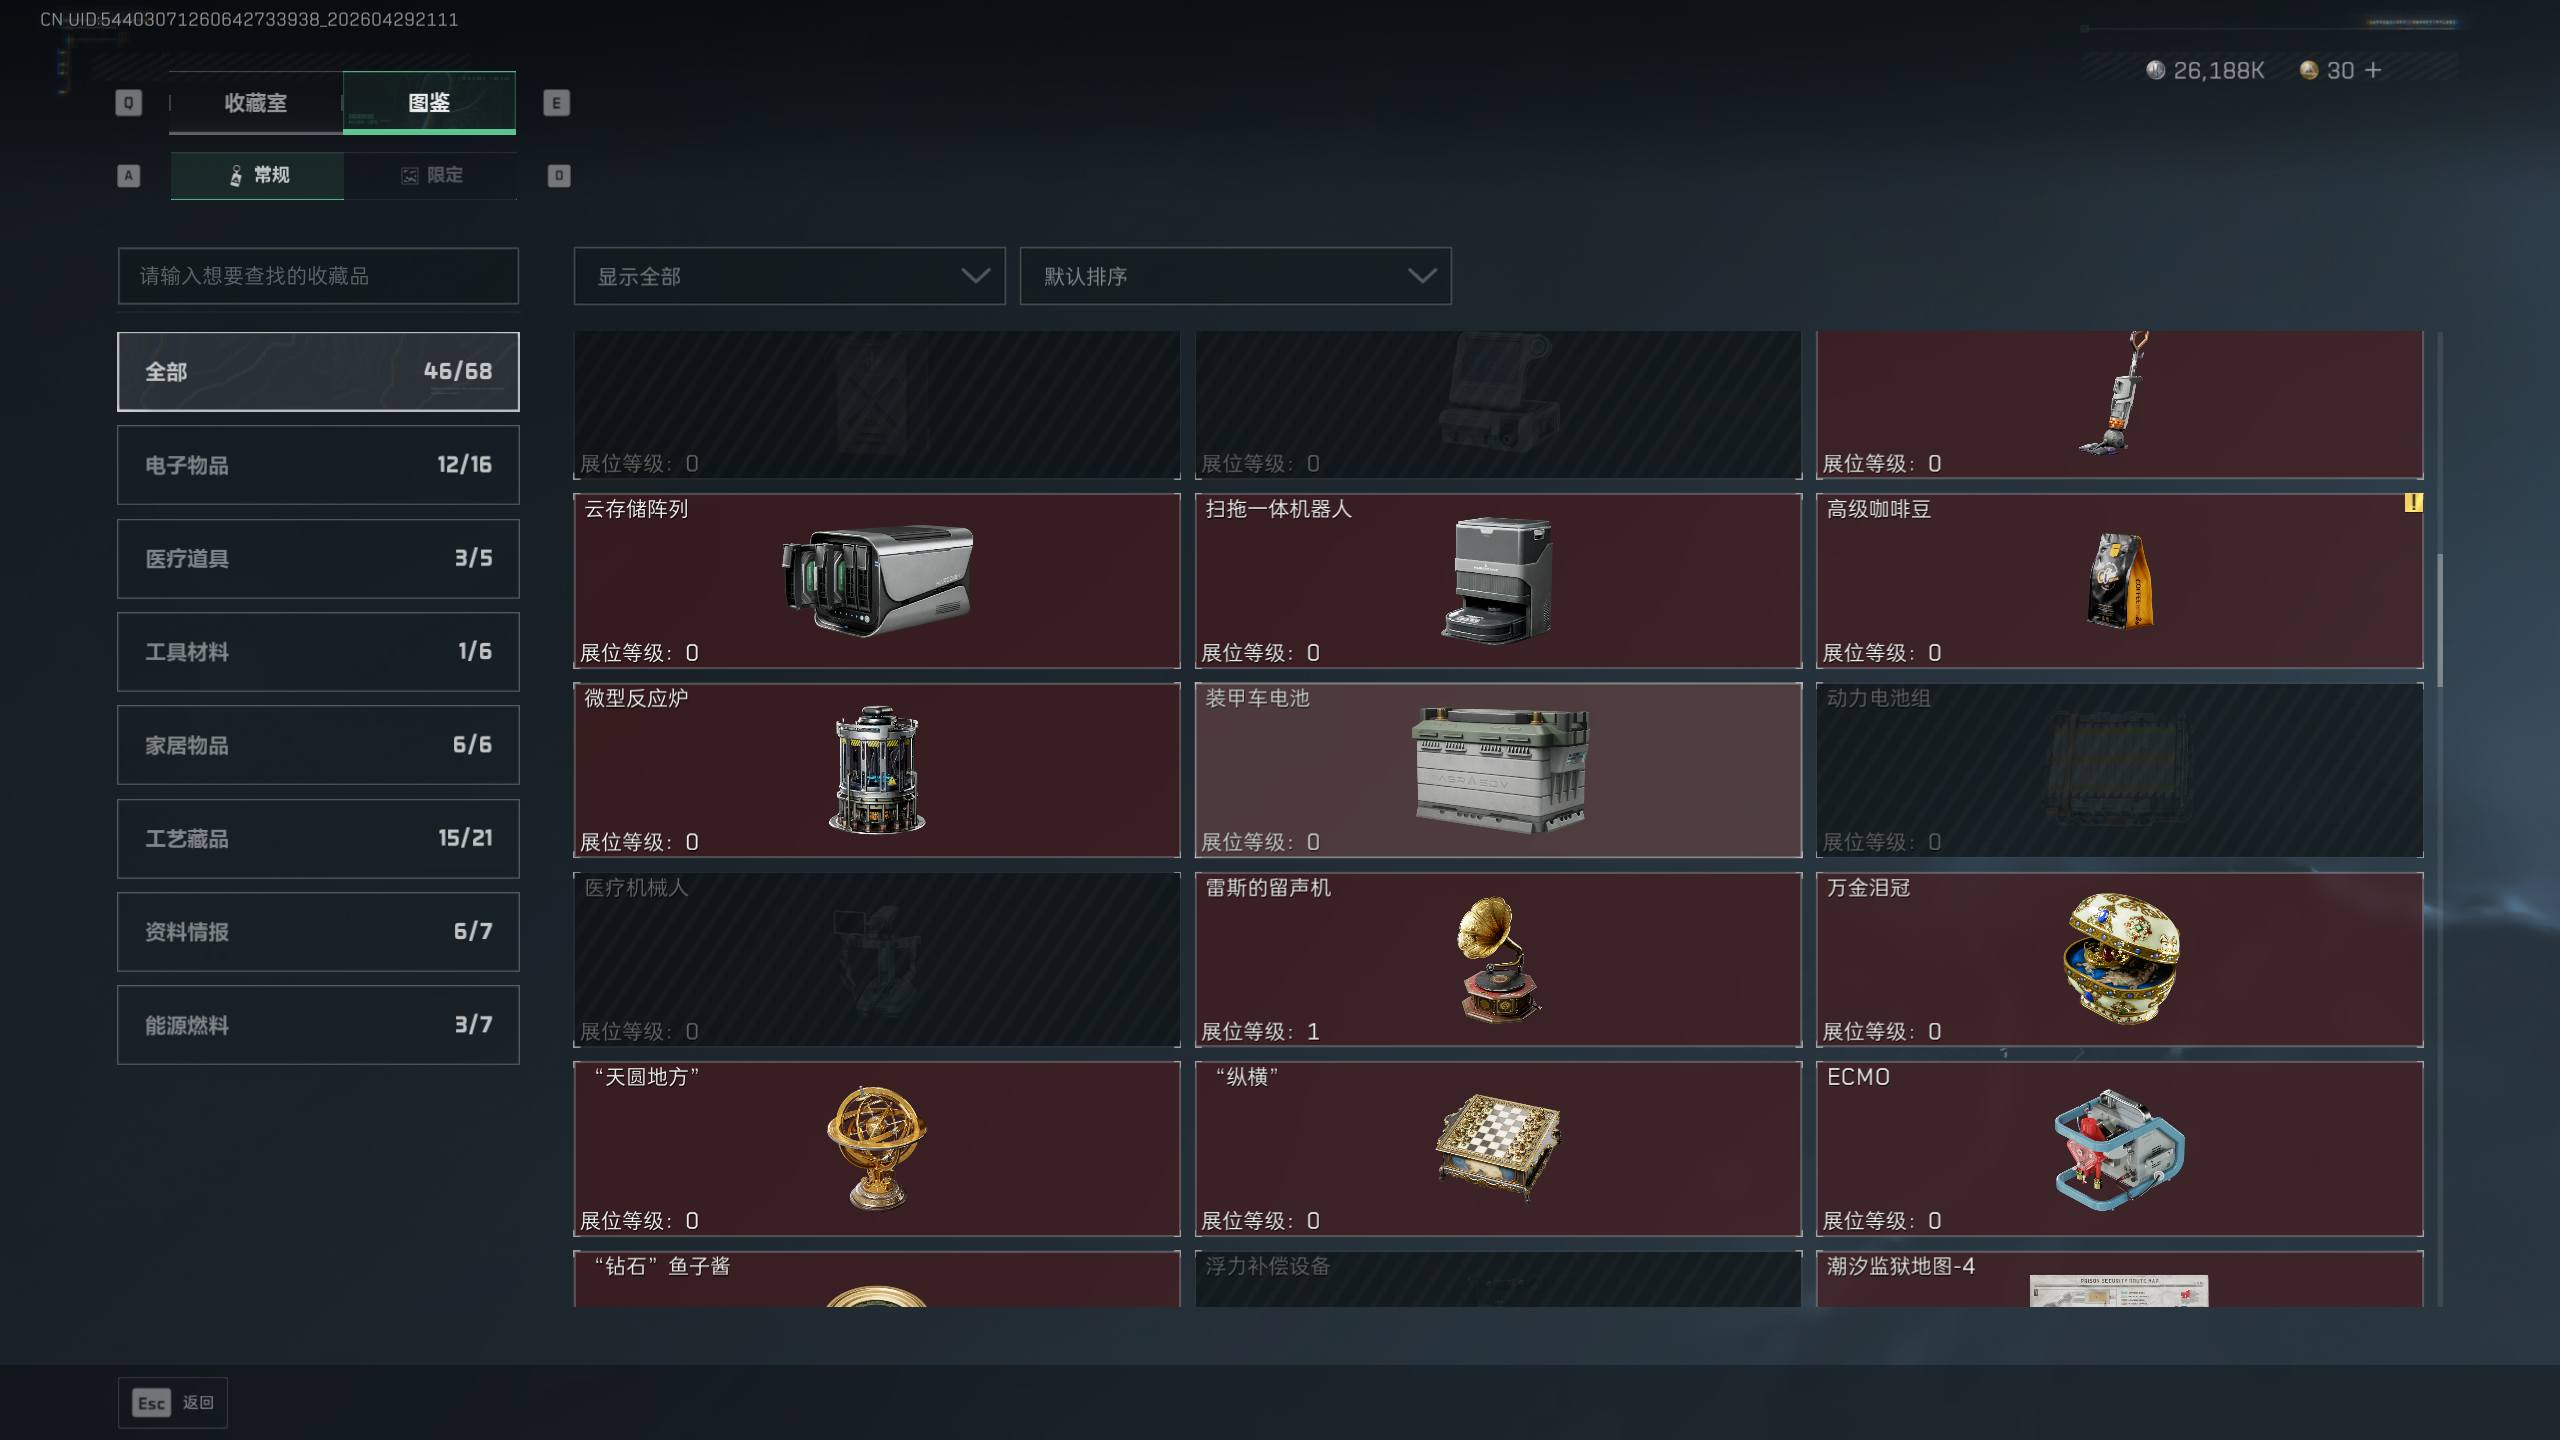Select the 雷斯的留声机 gramophone icon

[1497, 959]
